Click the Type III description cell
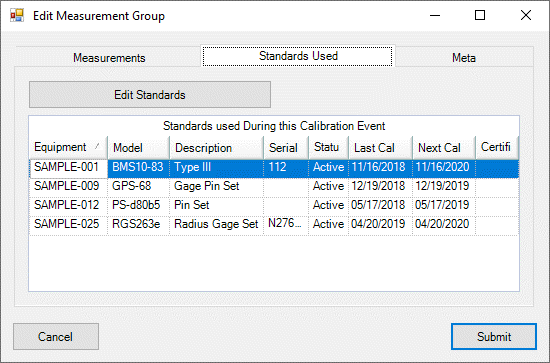Image resolution: width=550 pixels, height=363 pixels. [x=216, y=169]
